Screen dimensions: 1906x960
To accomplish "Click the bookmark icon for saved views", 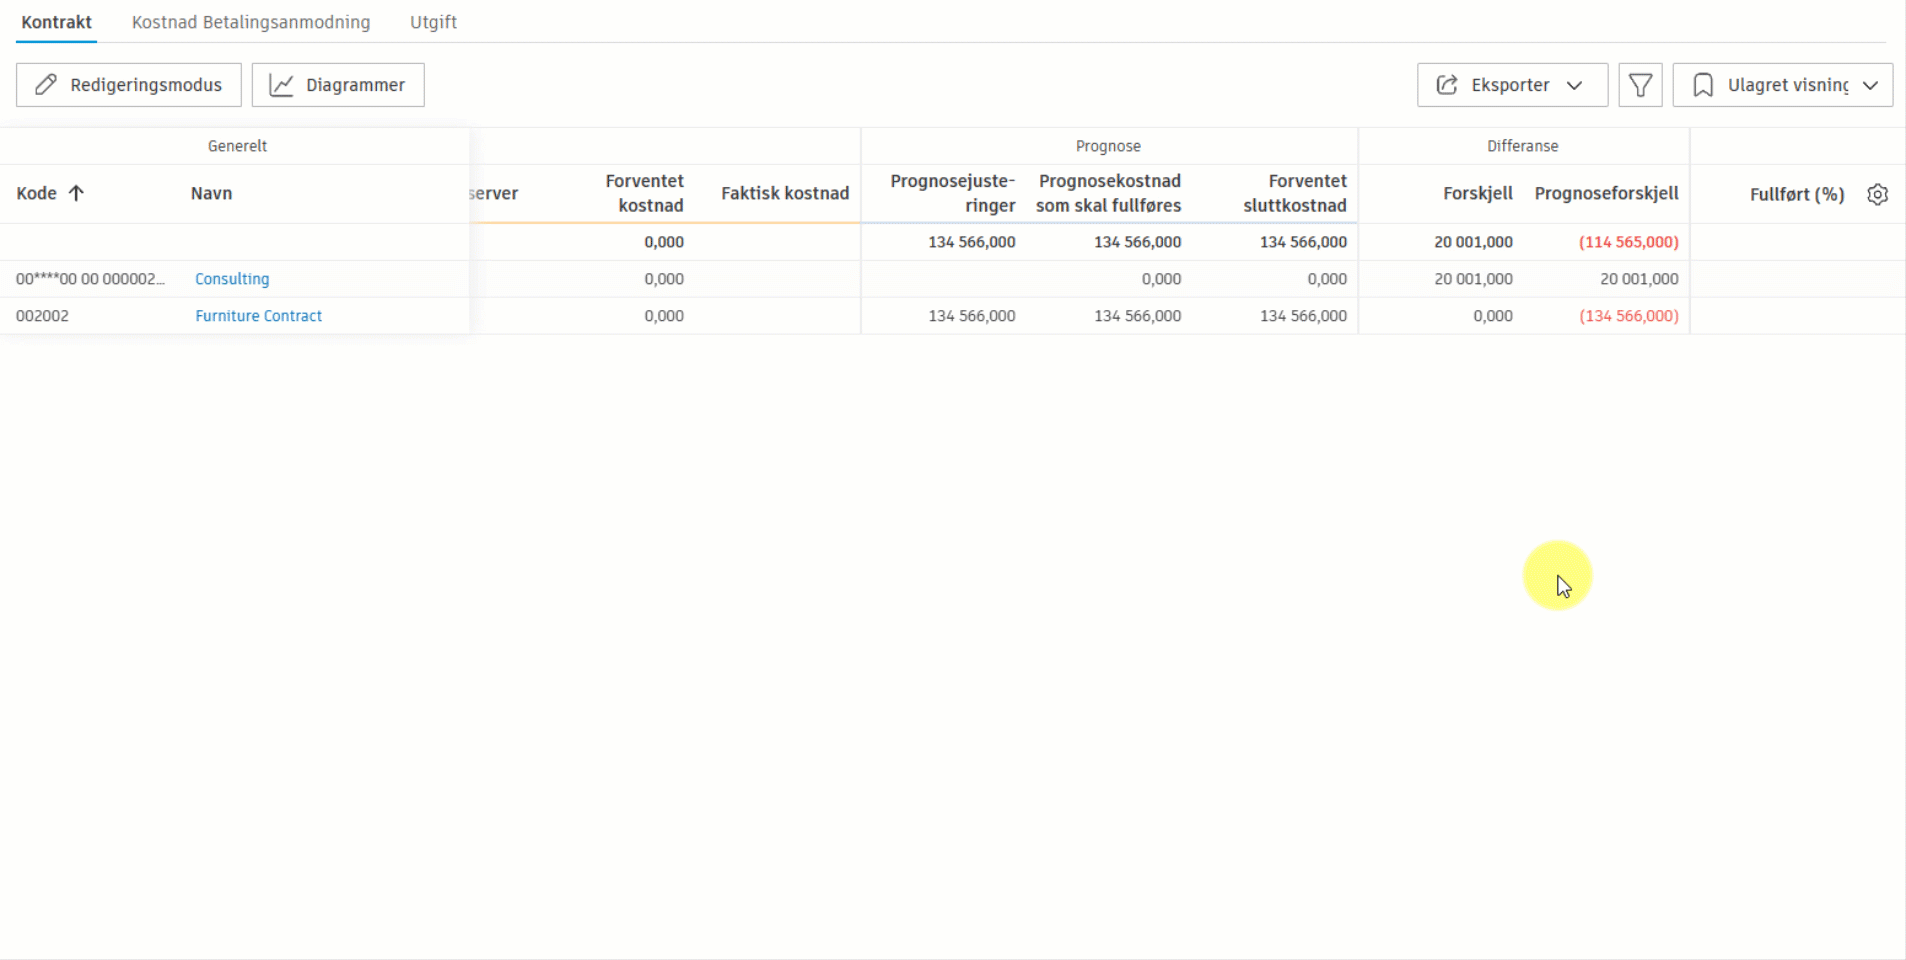I will (1703, 85).
